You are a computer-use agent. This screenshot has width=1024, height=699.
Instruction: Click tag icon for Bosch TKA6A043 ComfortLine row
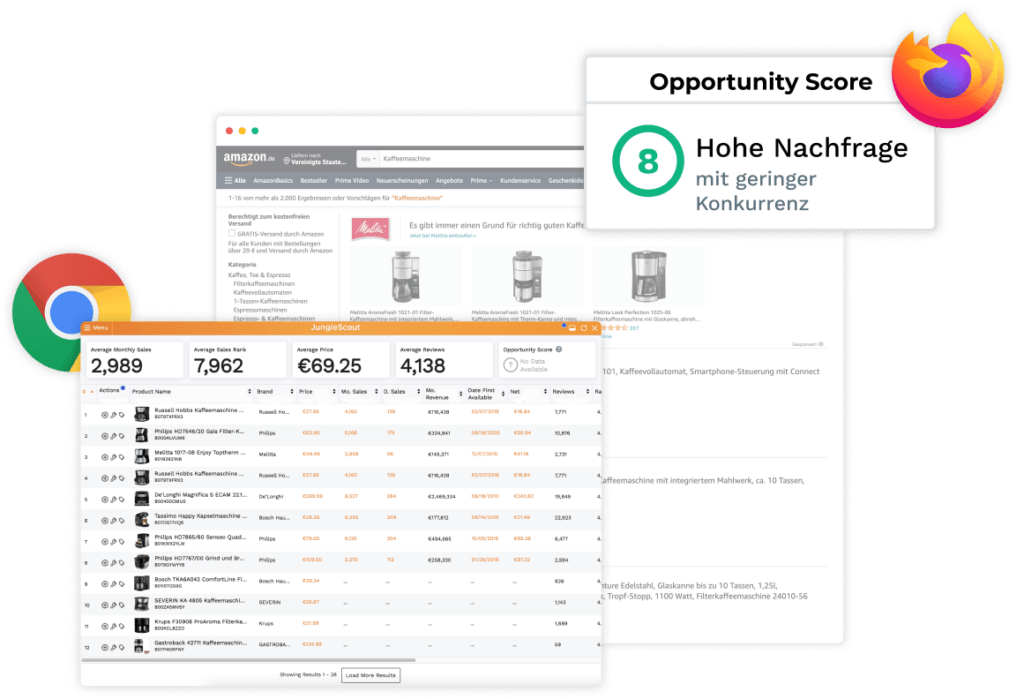tap(121, 584)
